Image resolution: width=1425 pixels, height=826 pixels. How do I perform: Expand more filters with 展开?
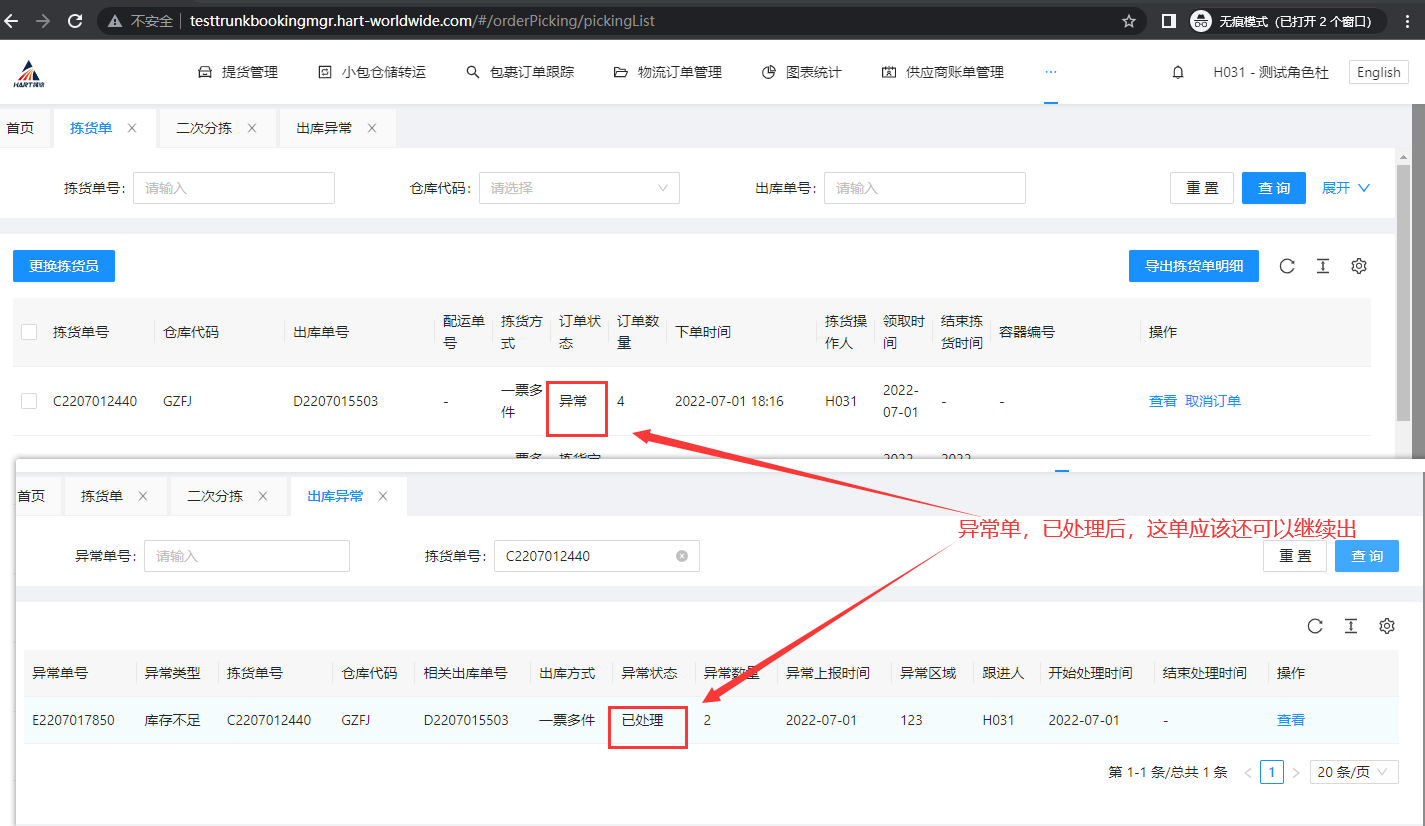click(1346, 188)
